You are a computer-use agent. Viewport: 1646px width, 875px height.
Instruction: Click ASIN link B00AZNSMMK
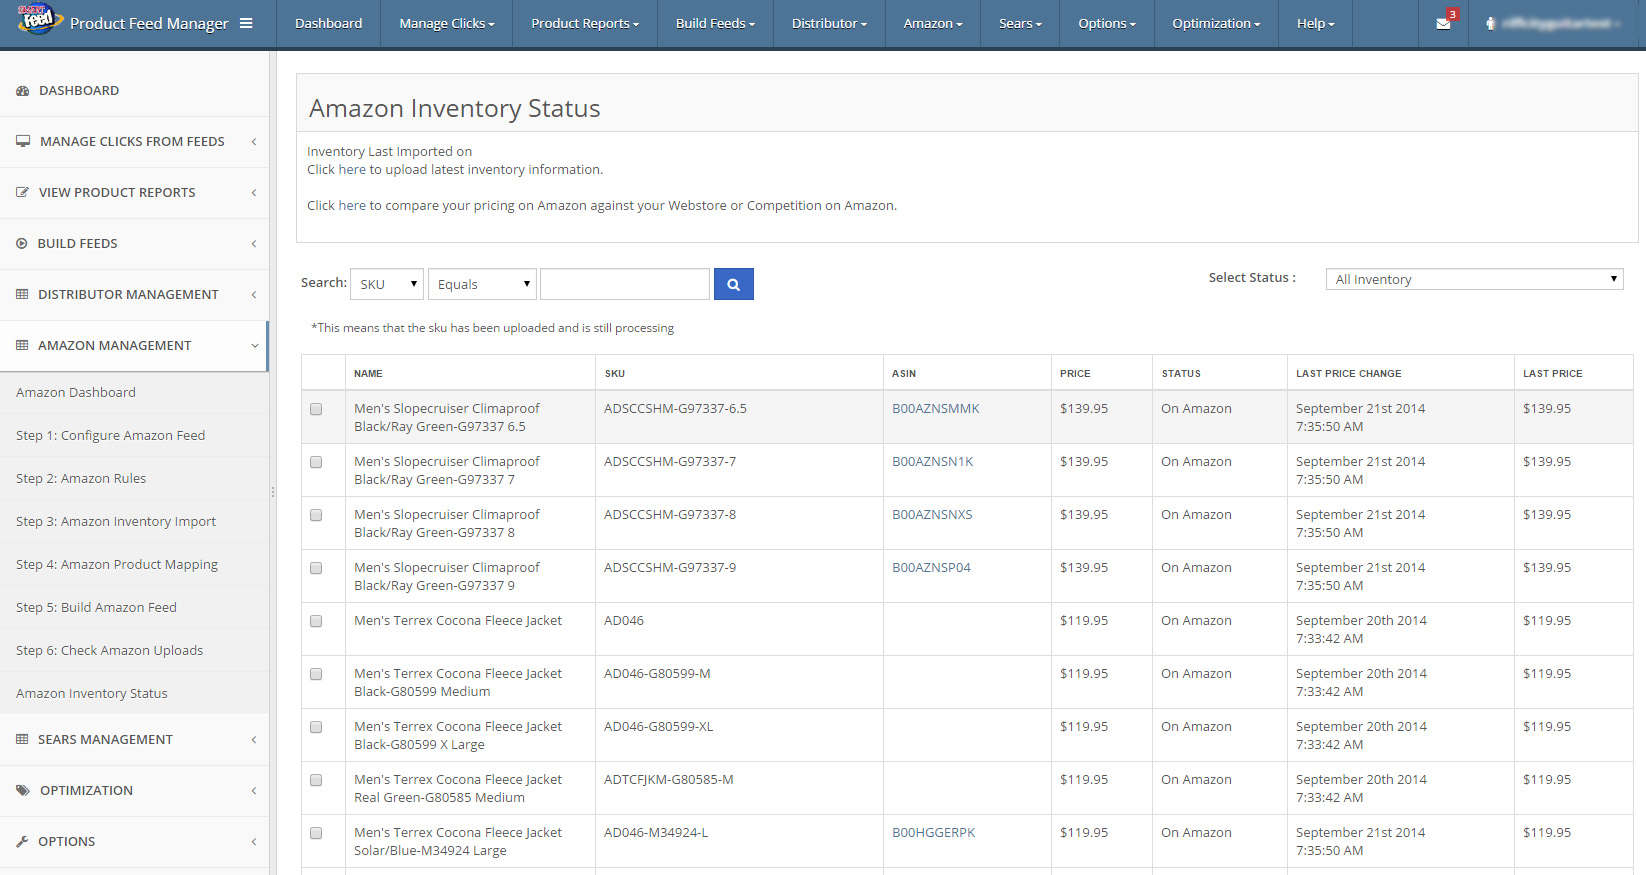tap(936, 409)
